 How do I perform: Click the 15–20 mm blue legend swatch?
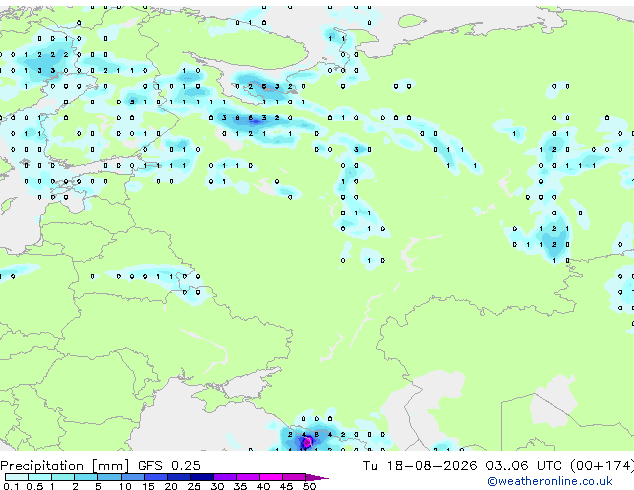click(x=155, y=477)
